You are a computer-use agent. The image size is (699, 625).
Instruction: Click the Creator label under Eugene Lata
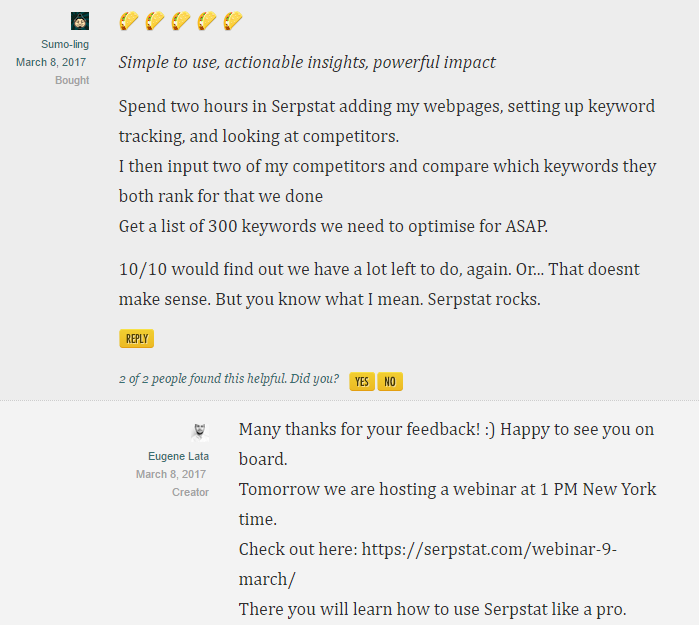coord(190,492)
